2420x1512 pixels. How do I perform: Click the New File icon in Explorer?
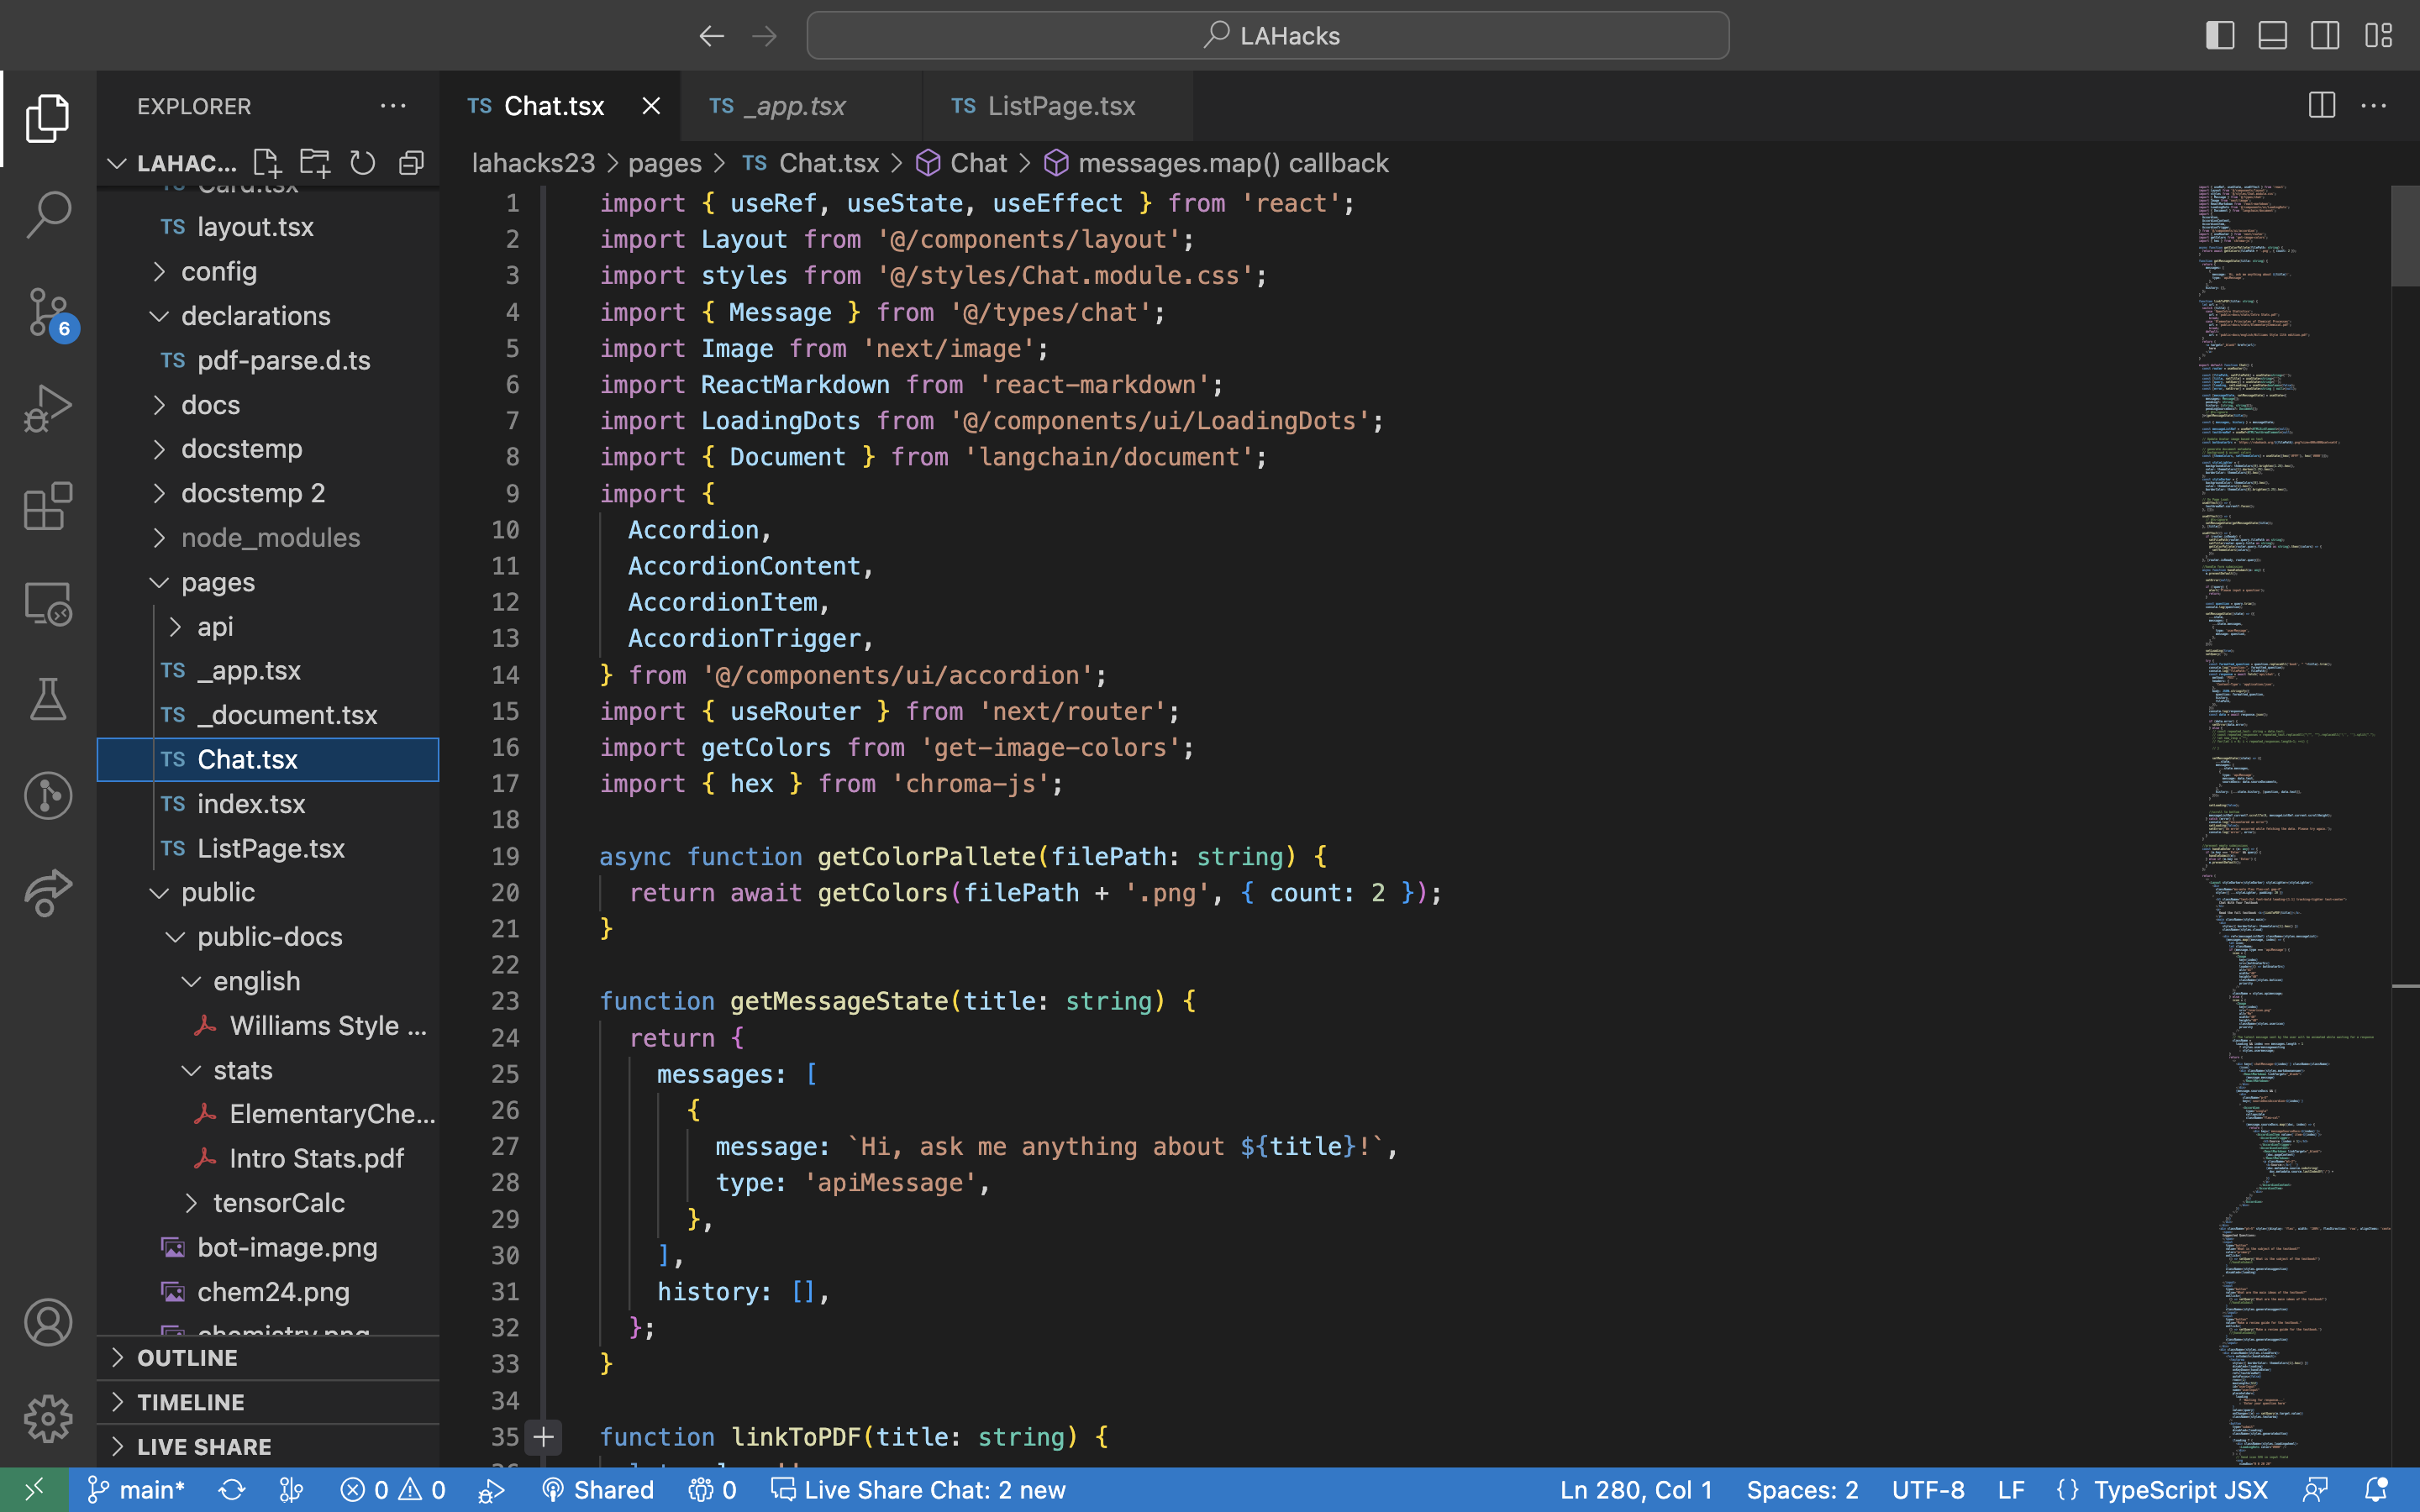pyautogui.click(x=266, y=163)
